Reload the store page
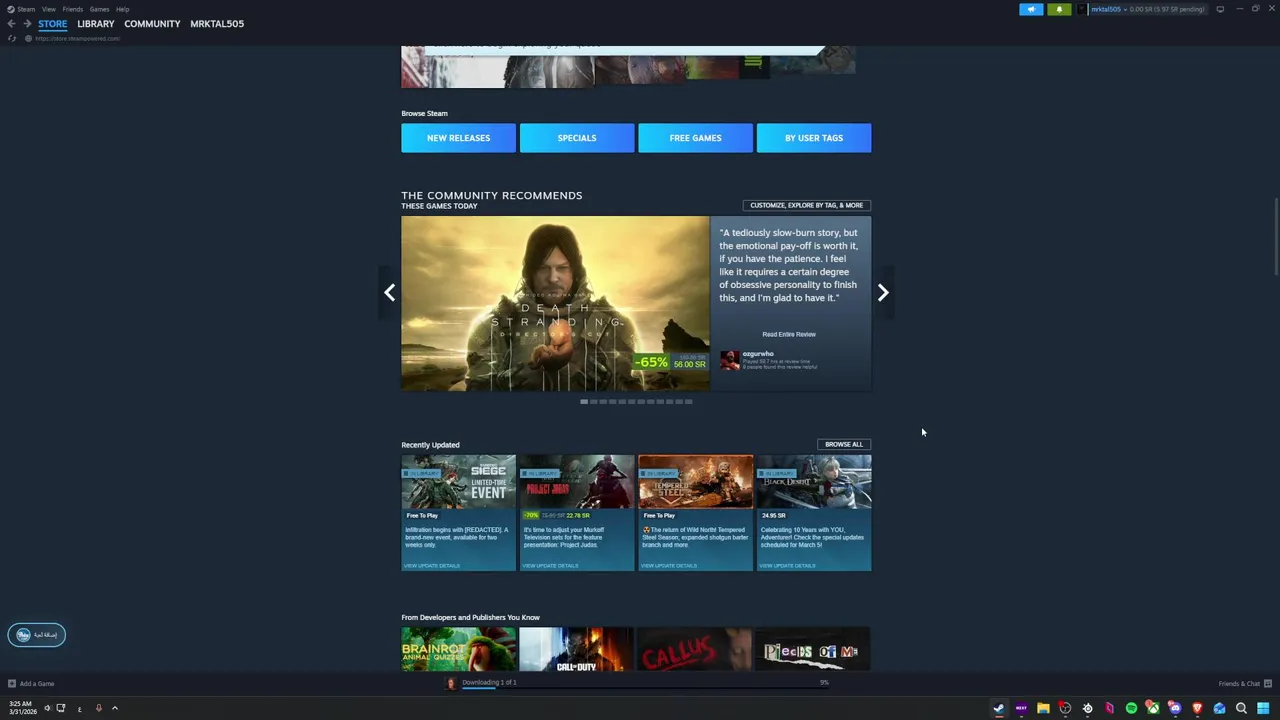This screenshot has width=1280, height=720. tap(12, 38)
